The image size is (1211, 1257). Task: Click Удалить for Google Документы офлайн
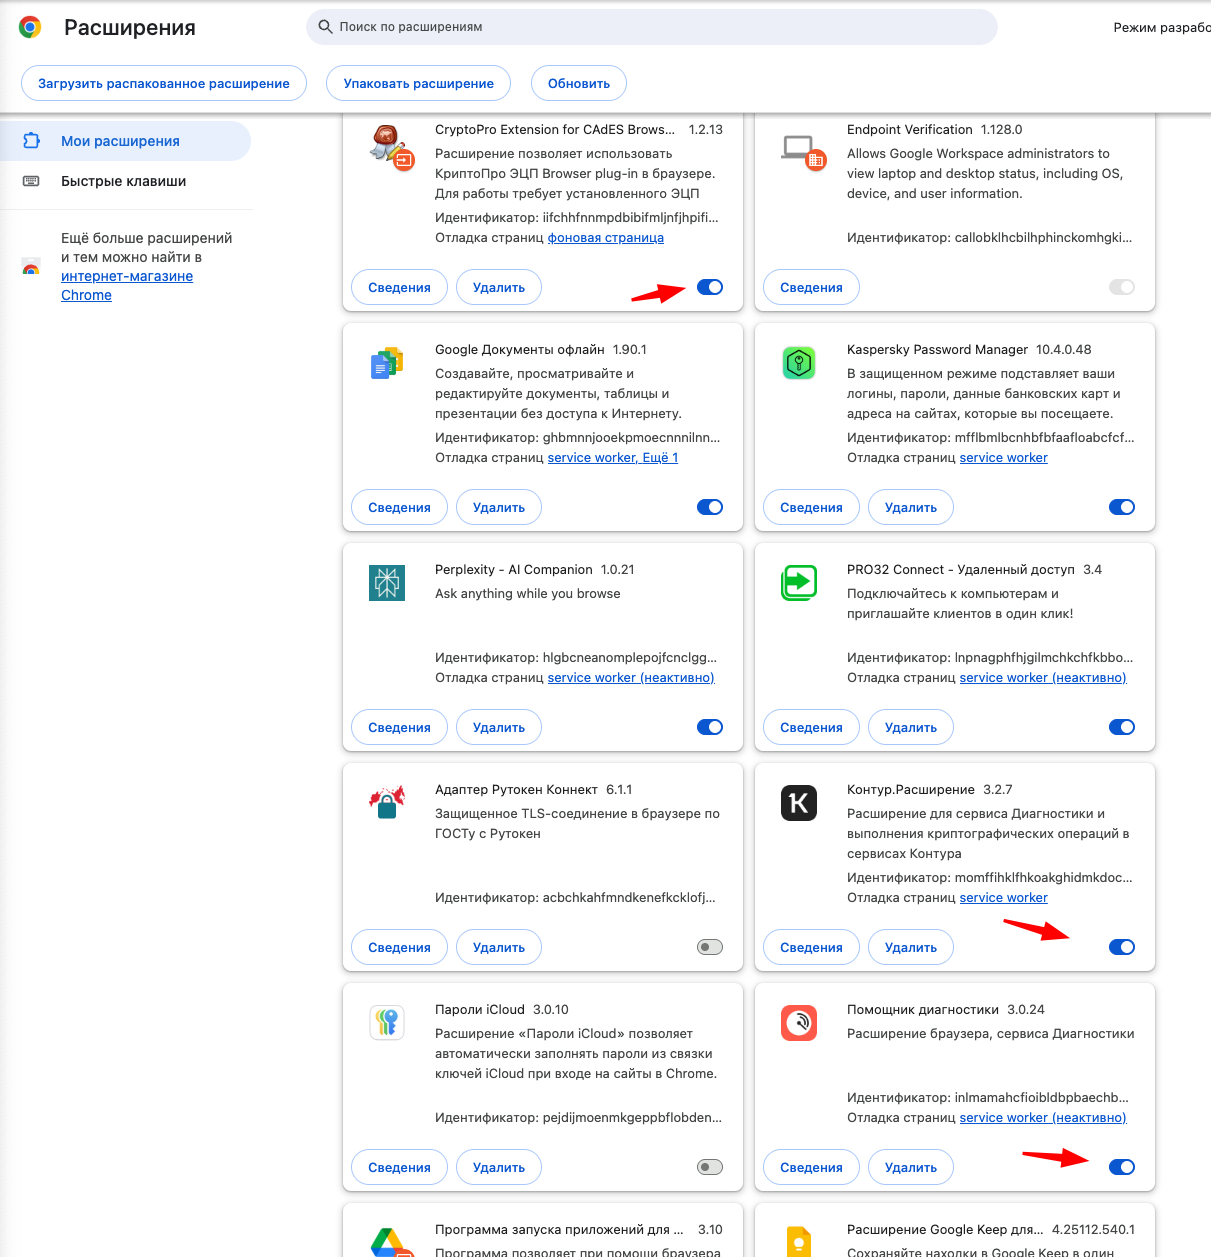tap(499, 507)
